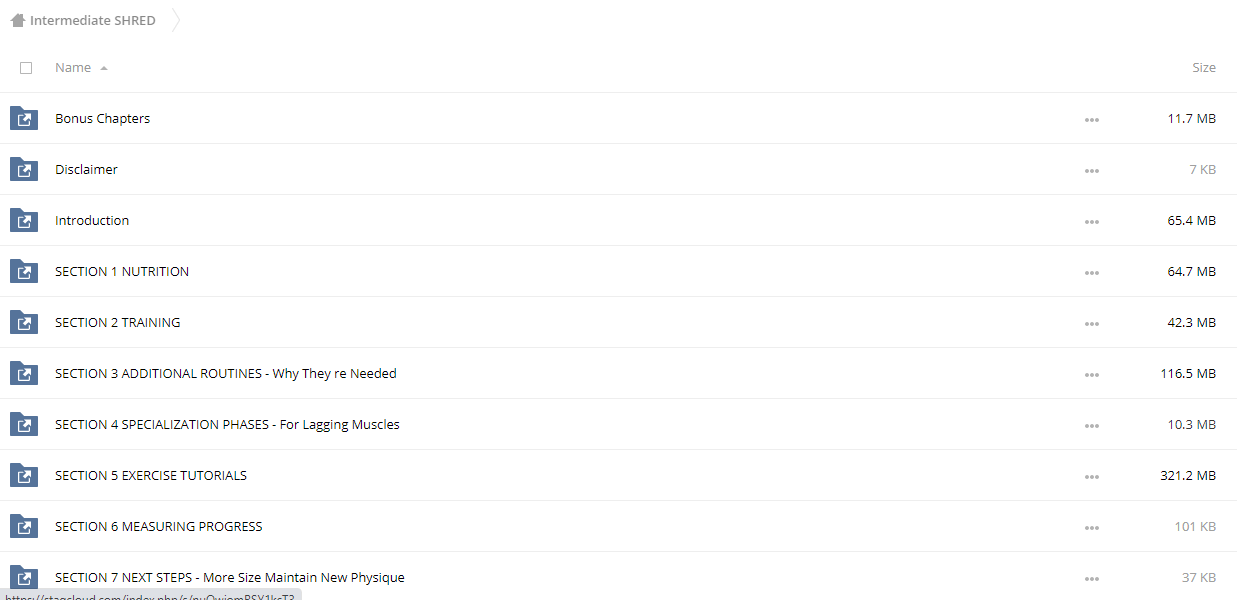Sort the list by Size column
Screen dimensions: 1237x600
(x=1204, y=68)
